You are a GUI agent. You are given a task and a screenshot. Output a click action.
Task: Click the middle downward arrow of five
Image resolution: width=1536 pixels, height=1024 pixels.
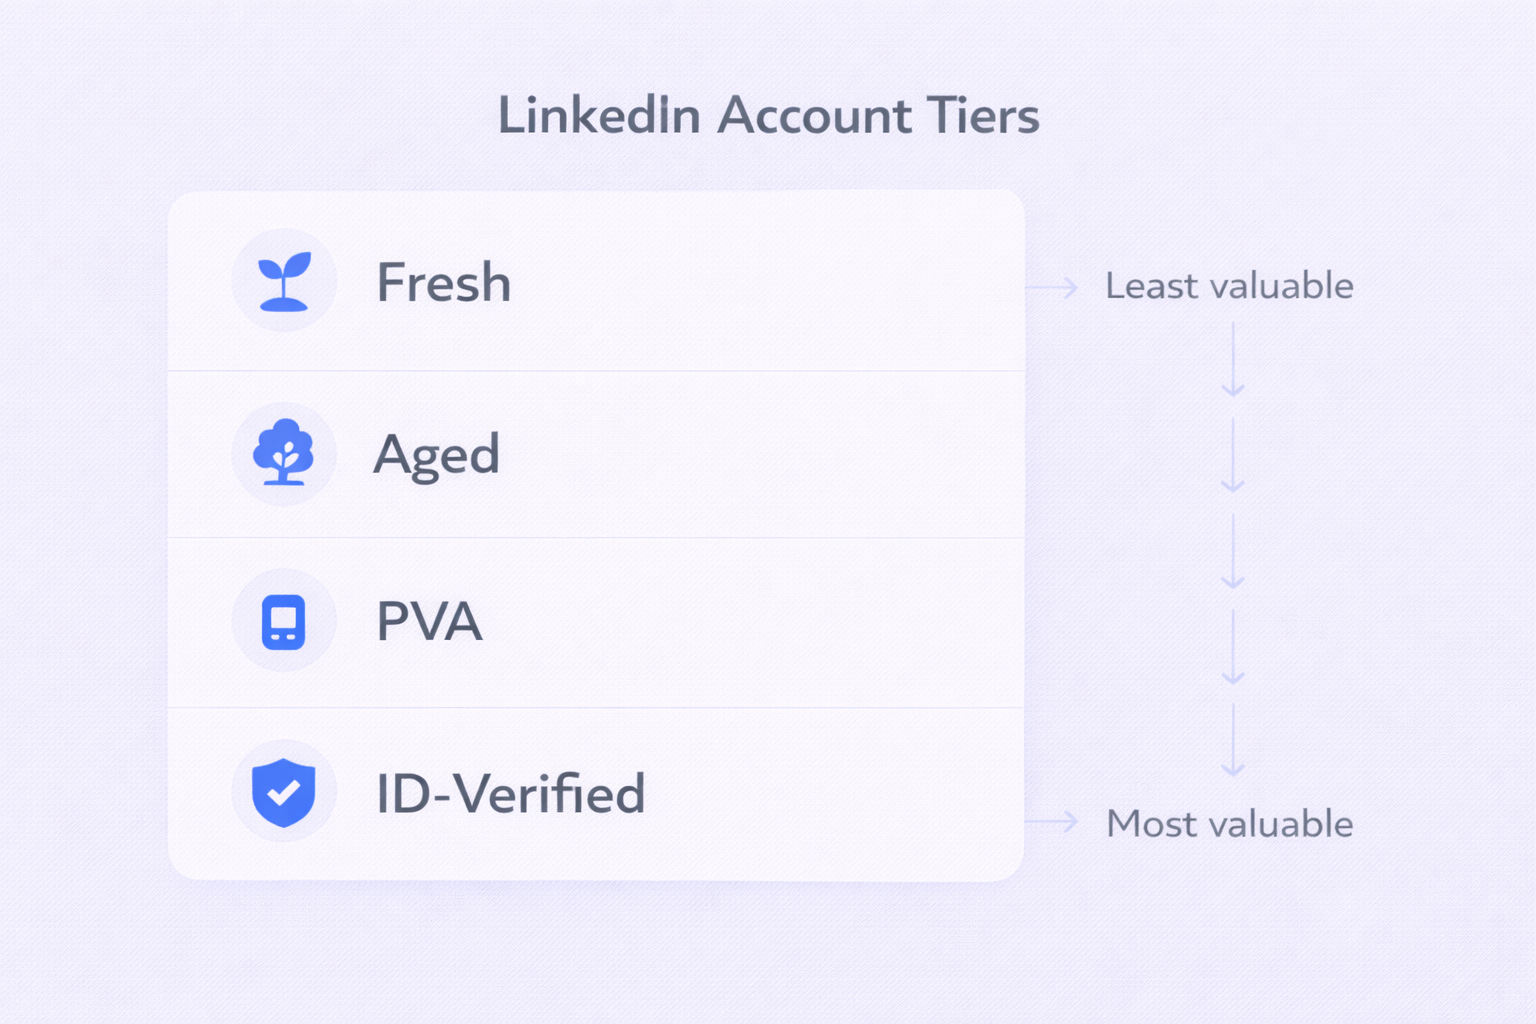1233,551
